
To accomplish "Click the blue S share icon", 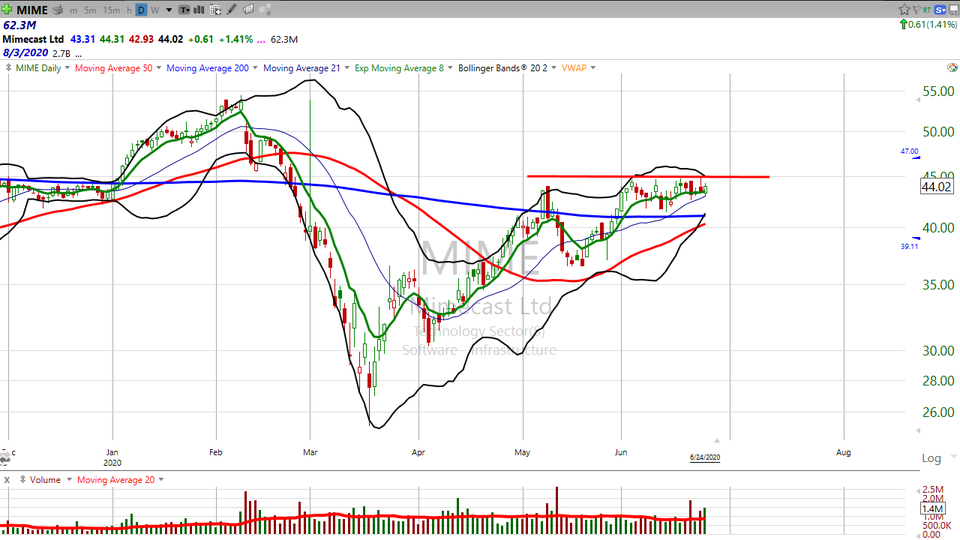I will 941,9.
